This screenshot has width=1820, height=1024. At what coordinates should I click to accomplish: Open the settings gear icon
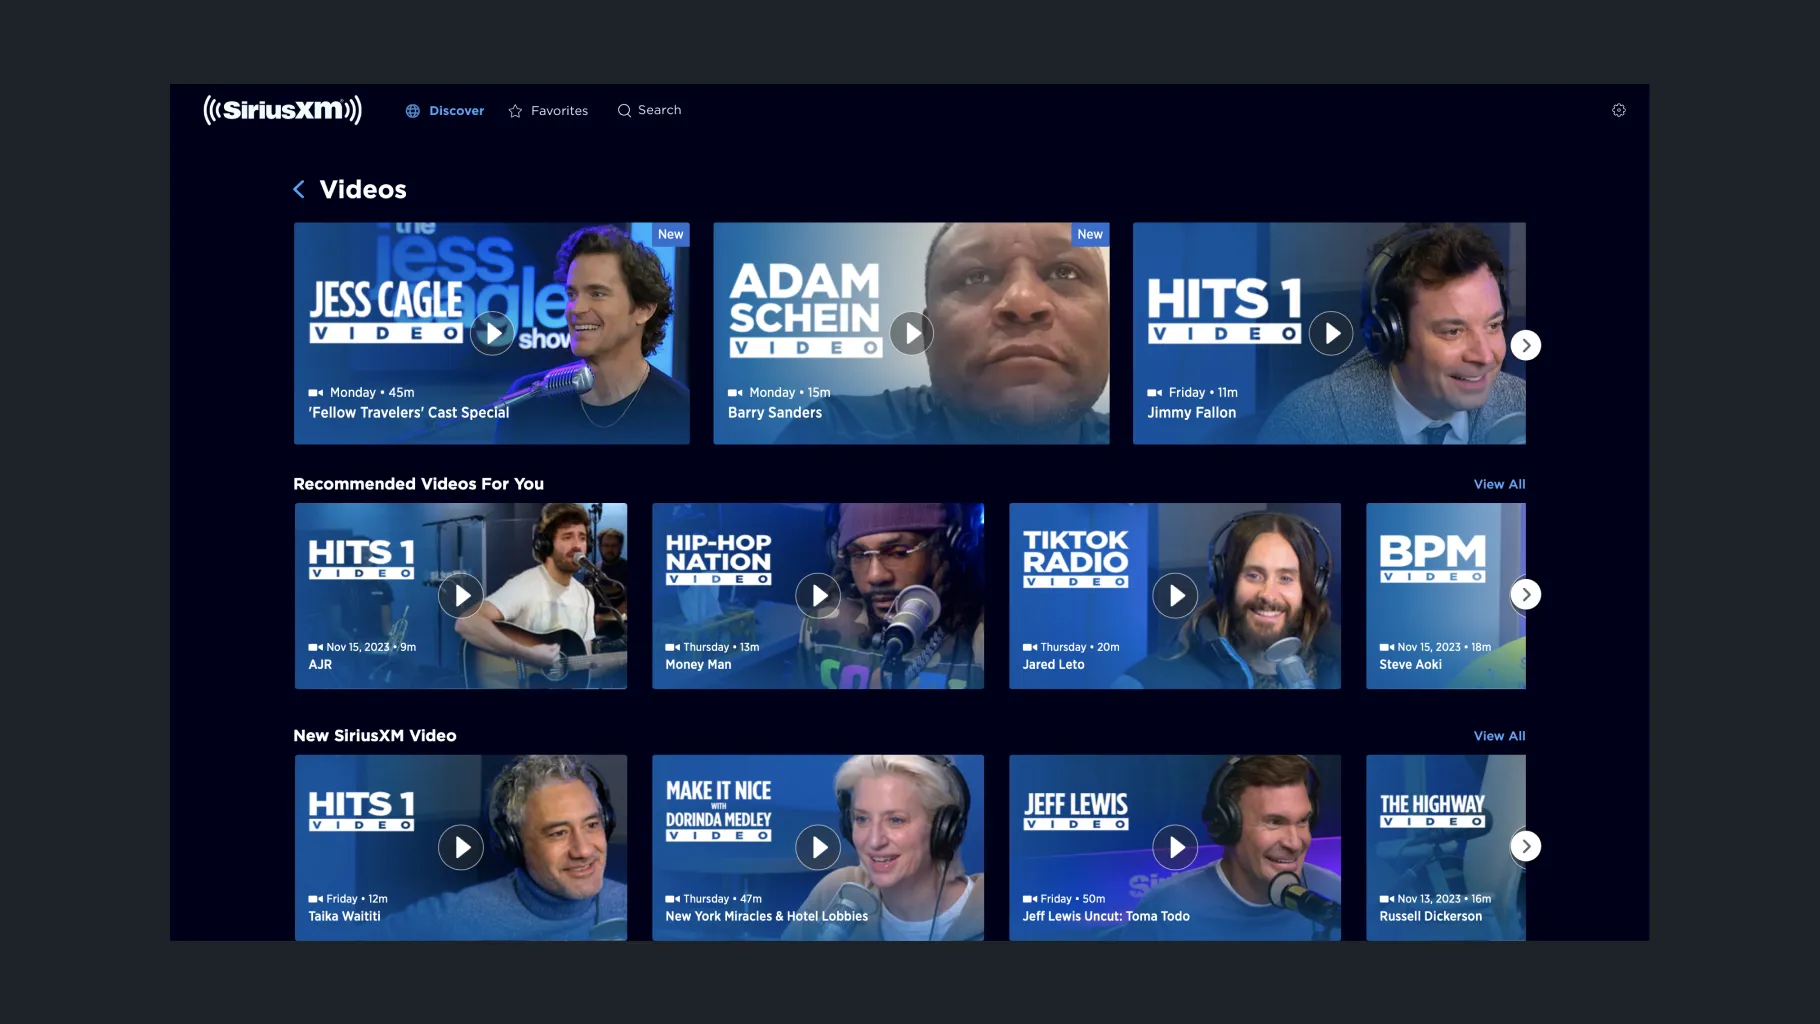coord(1619,110)
